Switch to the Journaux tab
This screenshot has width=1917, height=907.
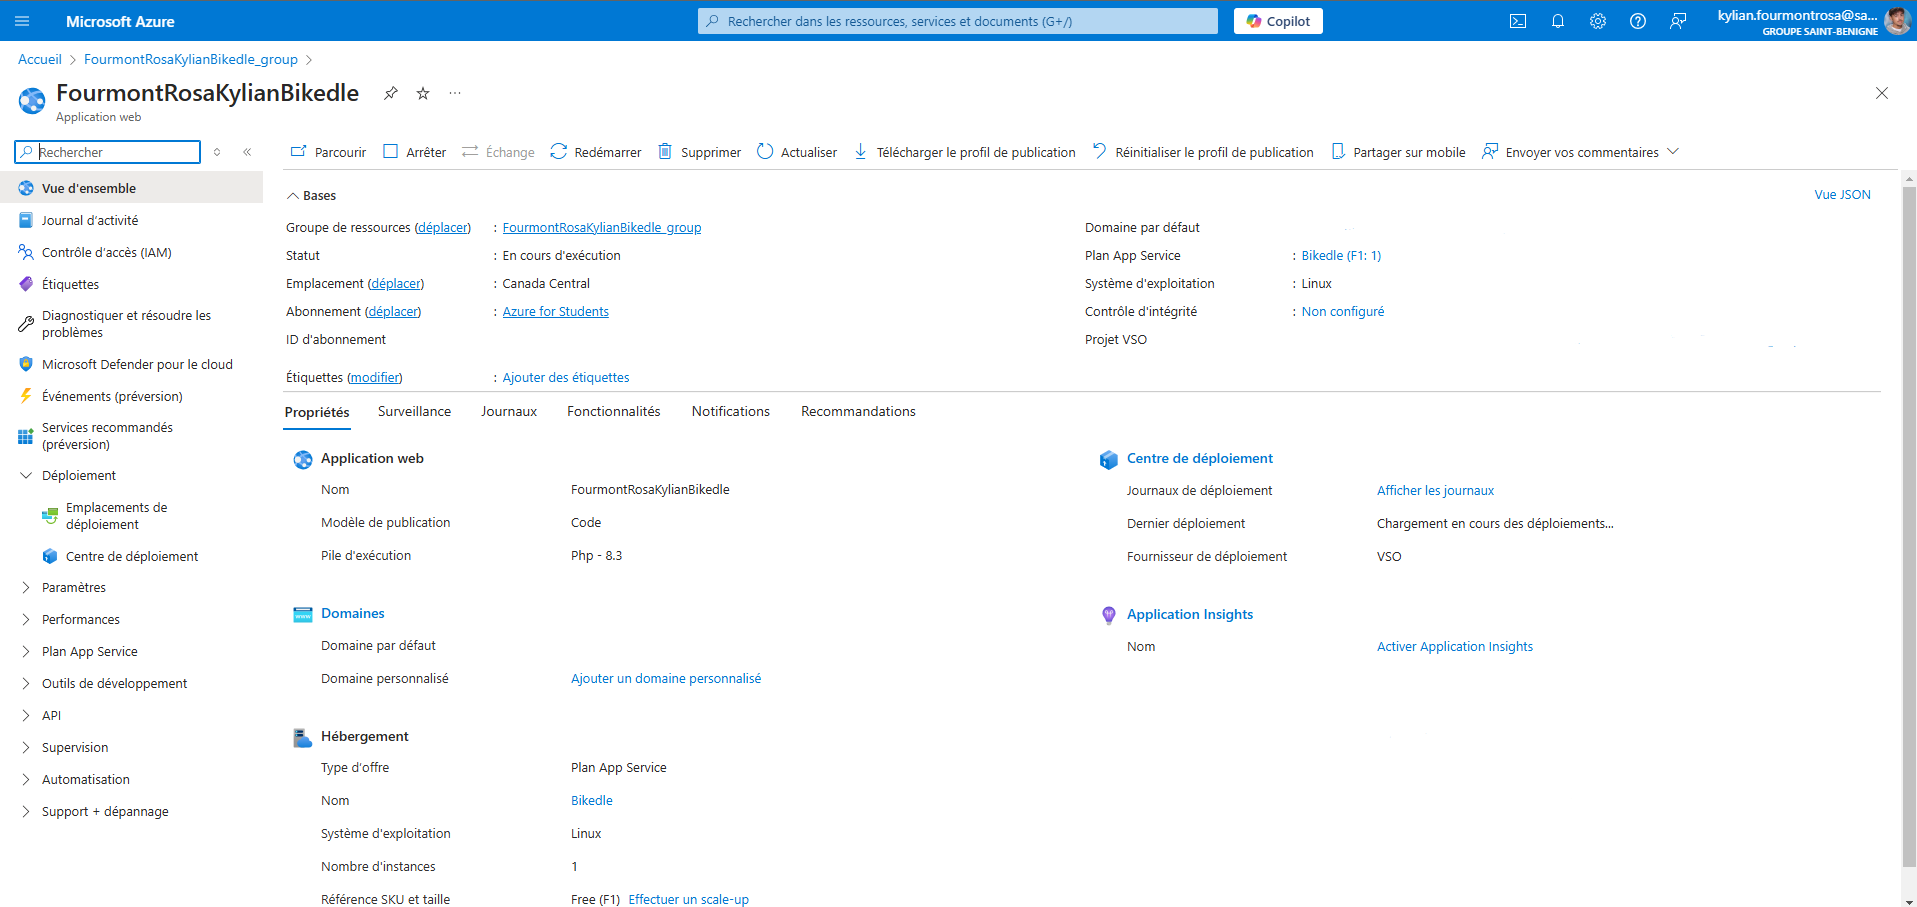[509, 411]
